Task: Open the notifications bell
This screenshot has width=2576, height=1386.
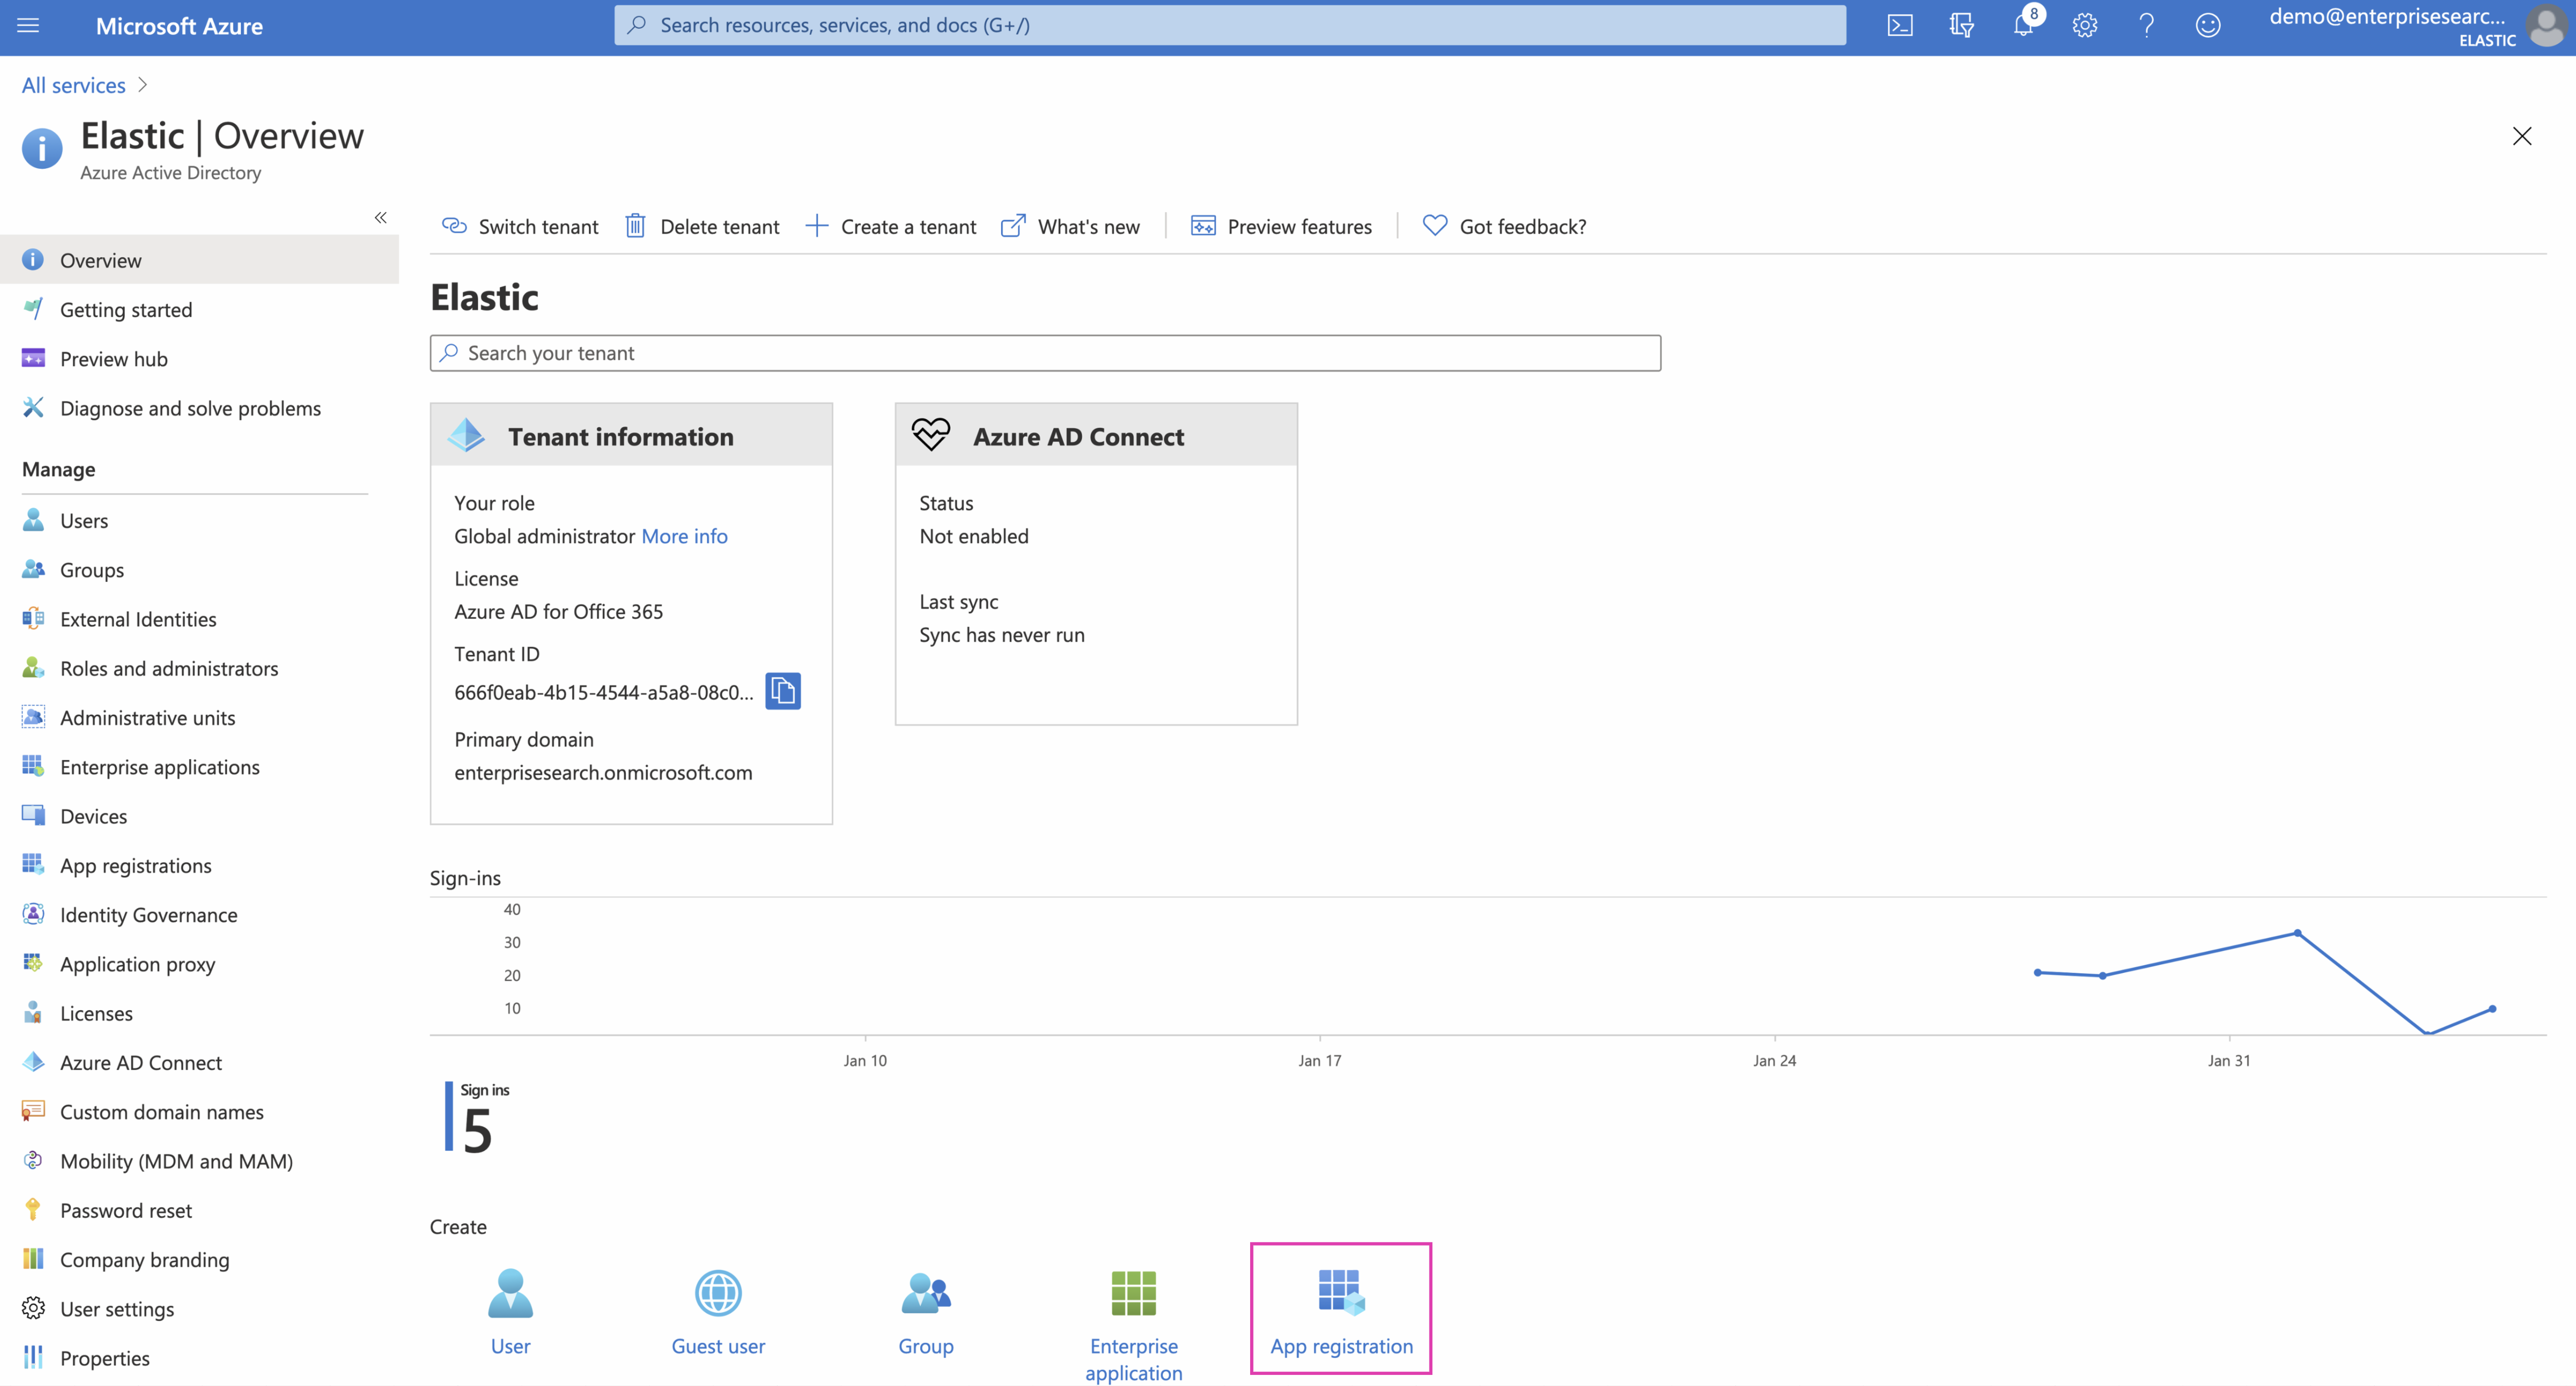Action: [2022, 26]
